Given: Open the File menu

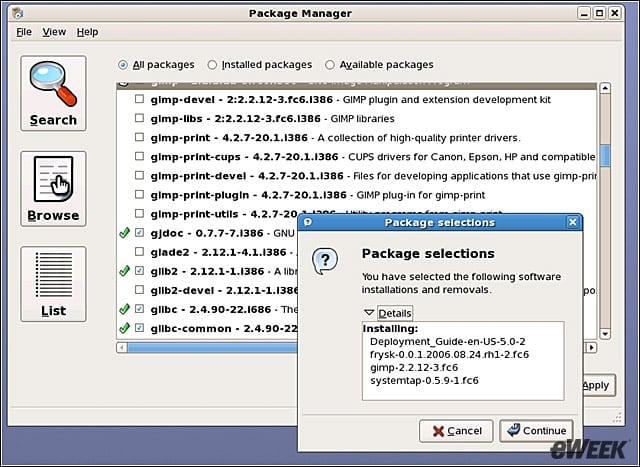Looking at the screenshot, I should point(24,32).
